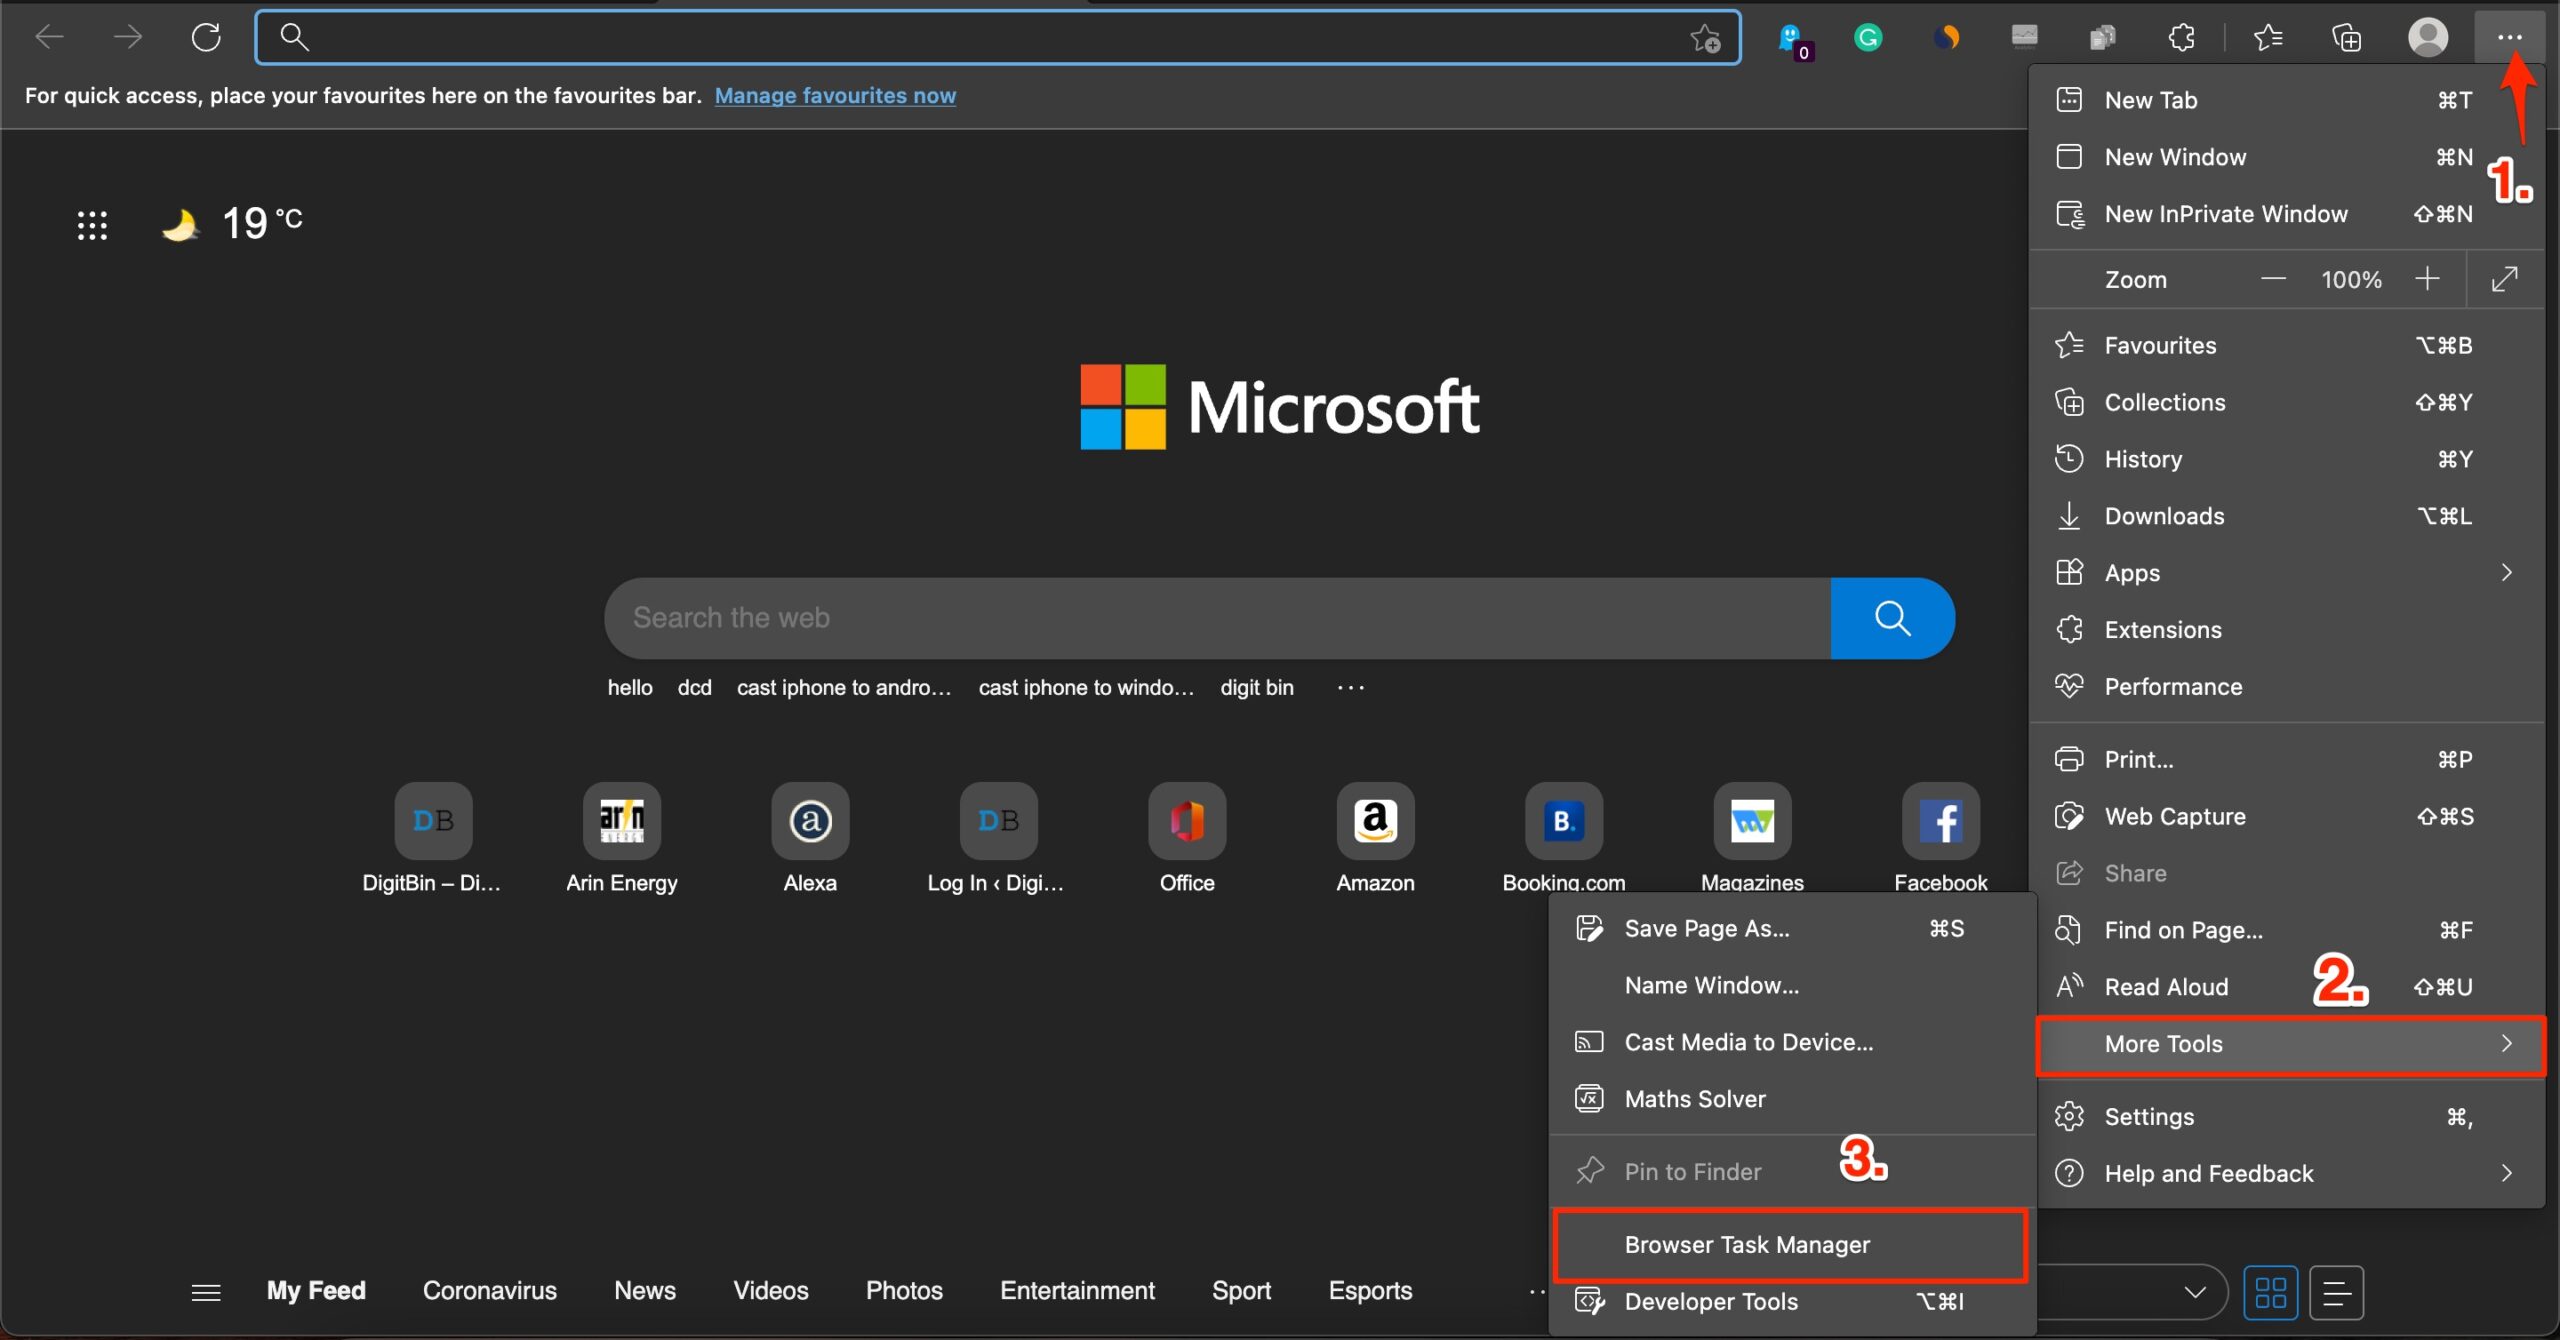
Task: Open the Favourites toolbar star icon
Action: [x=2268, y=38]
